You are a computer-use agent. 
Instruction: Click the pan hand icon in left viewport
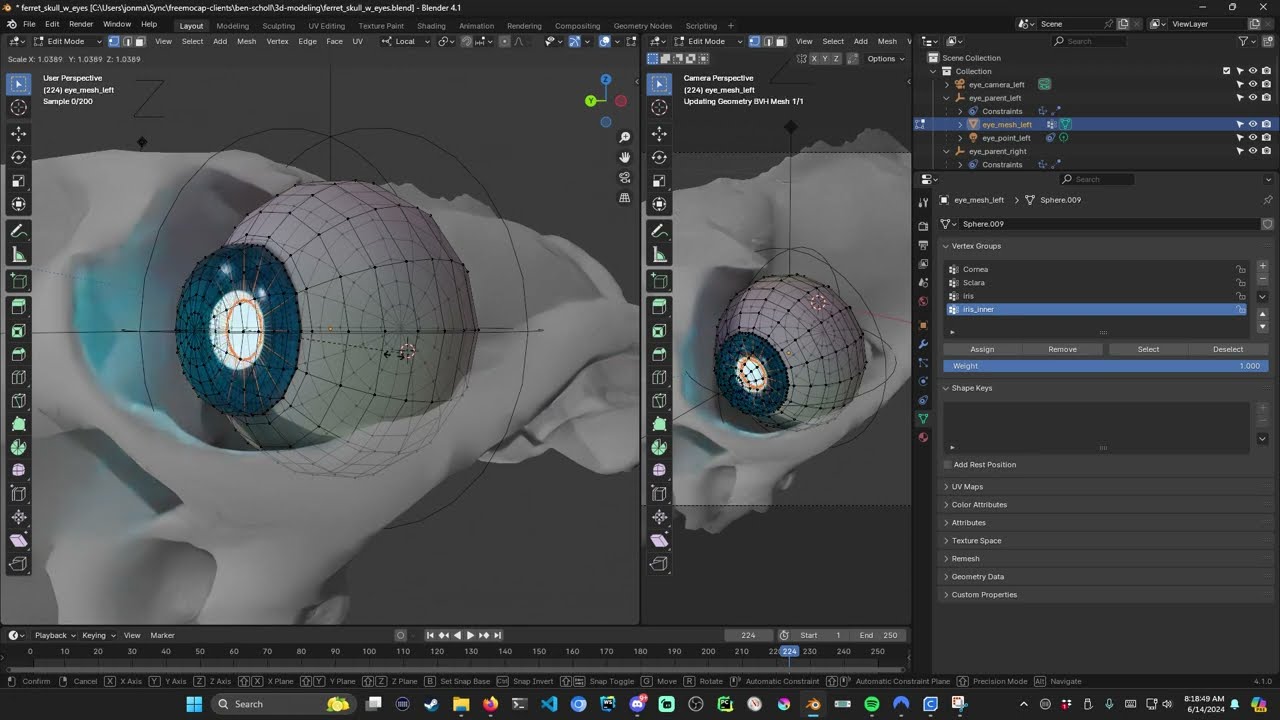625,157
